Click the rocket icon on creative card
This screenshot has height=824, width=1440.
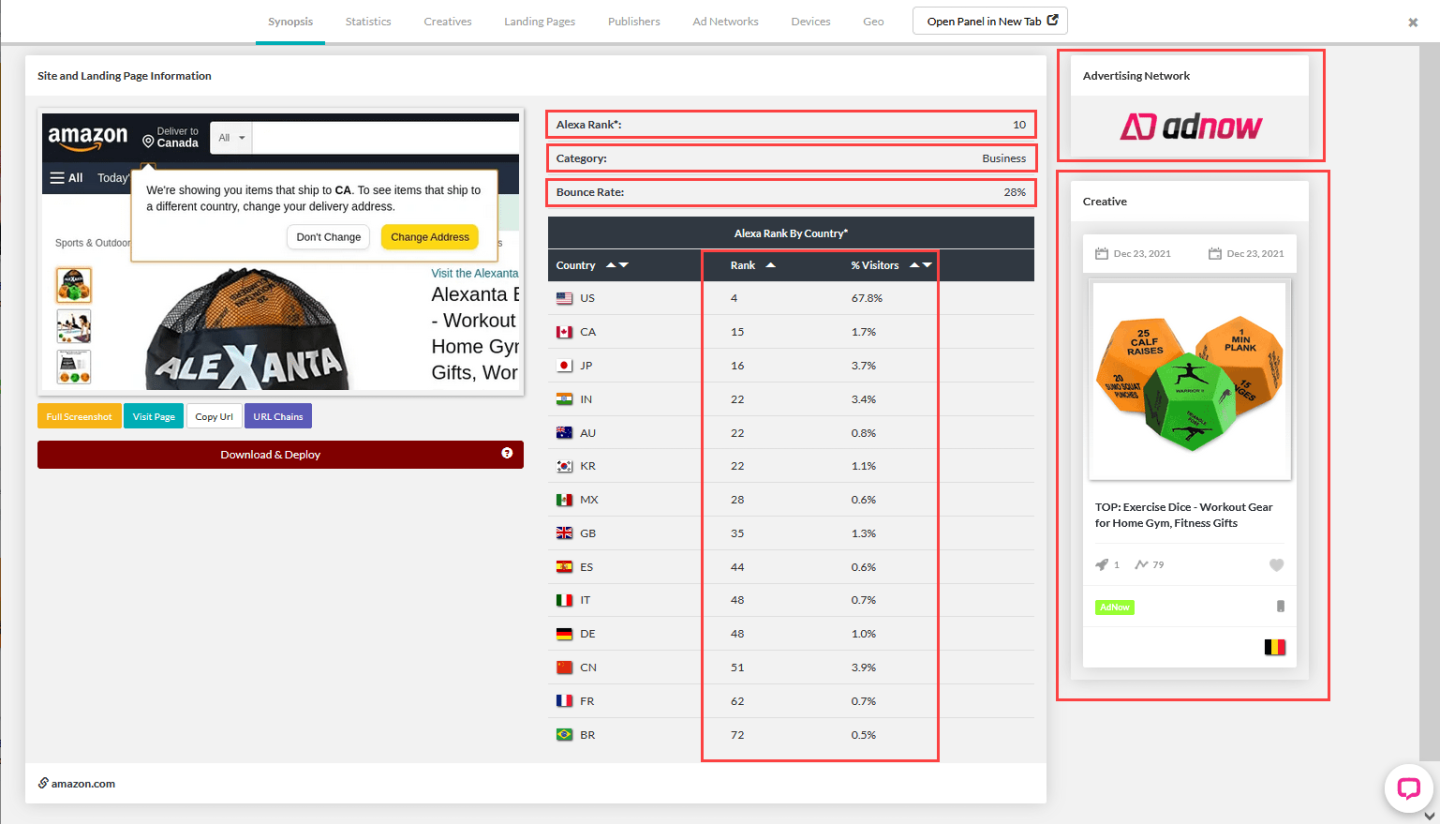pos(1102,565)
